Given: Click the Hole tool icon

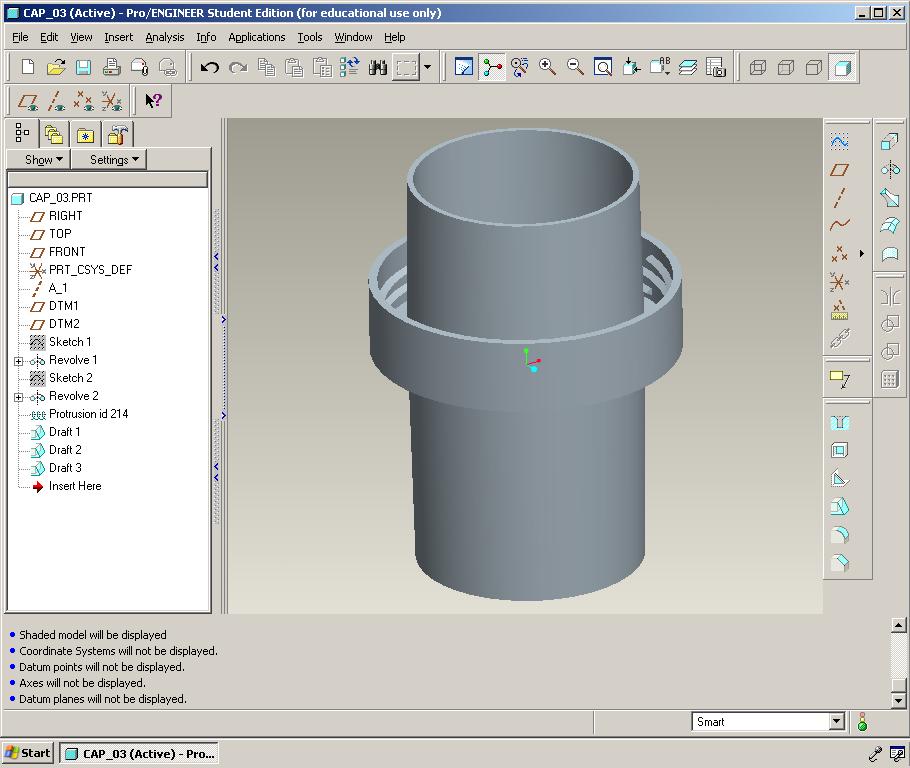Looking at the screenshot, I should [x=840, y=423].
